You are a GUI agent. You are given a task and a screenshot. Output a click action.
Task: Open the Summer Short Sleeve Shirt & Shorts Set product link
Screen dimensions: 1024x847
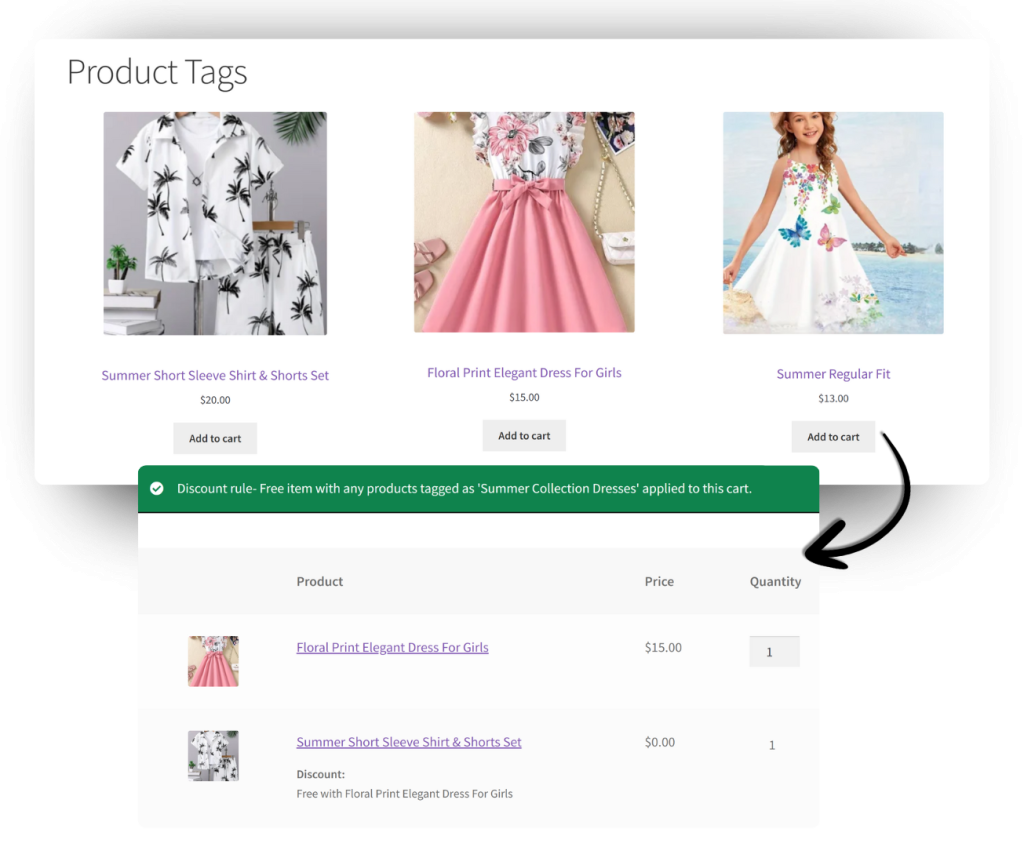coord(214,375)
